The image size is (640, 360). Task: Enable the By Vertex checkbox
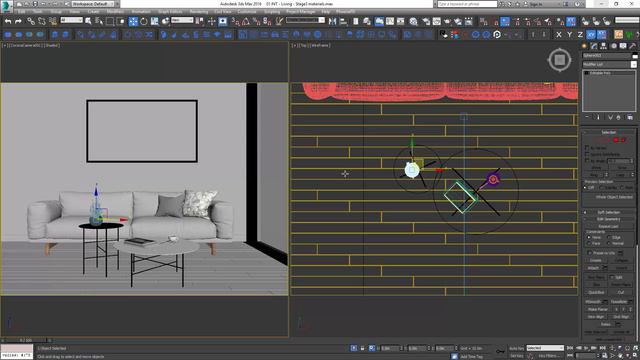(587, 148)
